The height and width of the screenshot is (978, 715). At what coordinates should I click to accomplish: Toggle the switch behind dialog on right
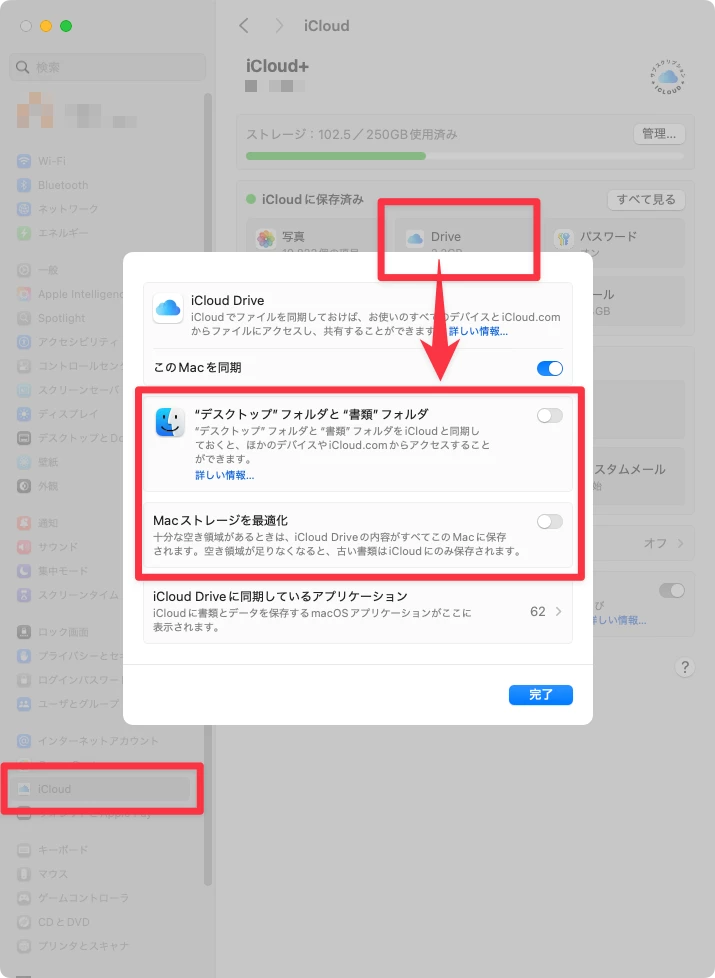(x=671, y=590)
